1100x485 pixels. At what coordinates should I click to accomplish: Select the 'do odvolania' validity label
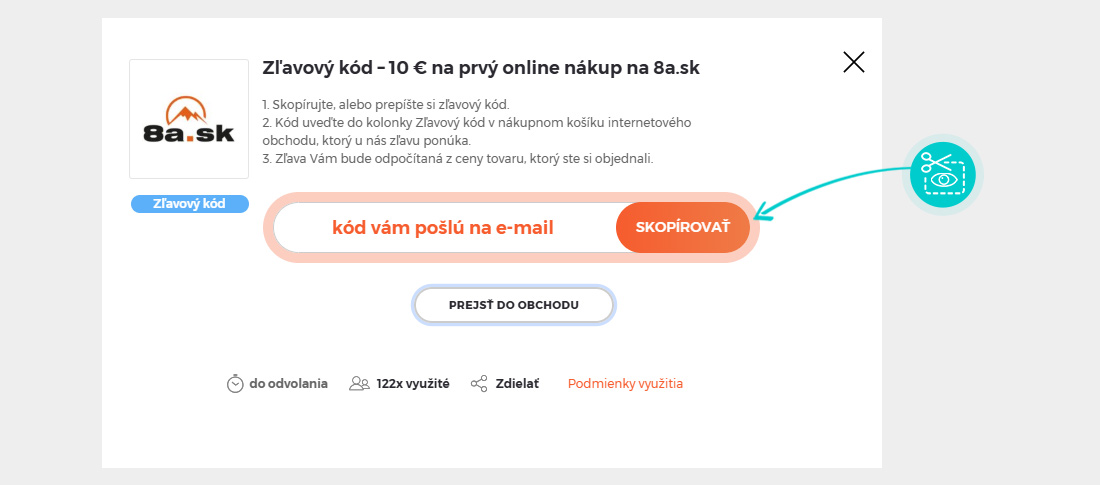point(288,384)
